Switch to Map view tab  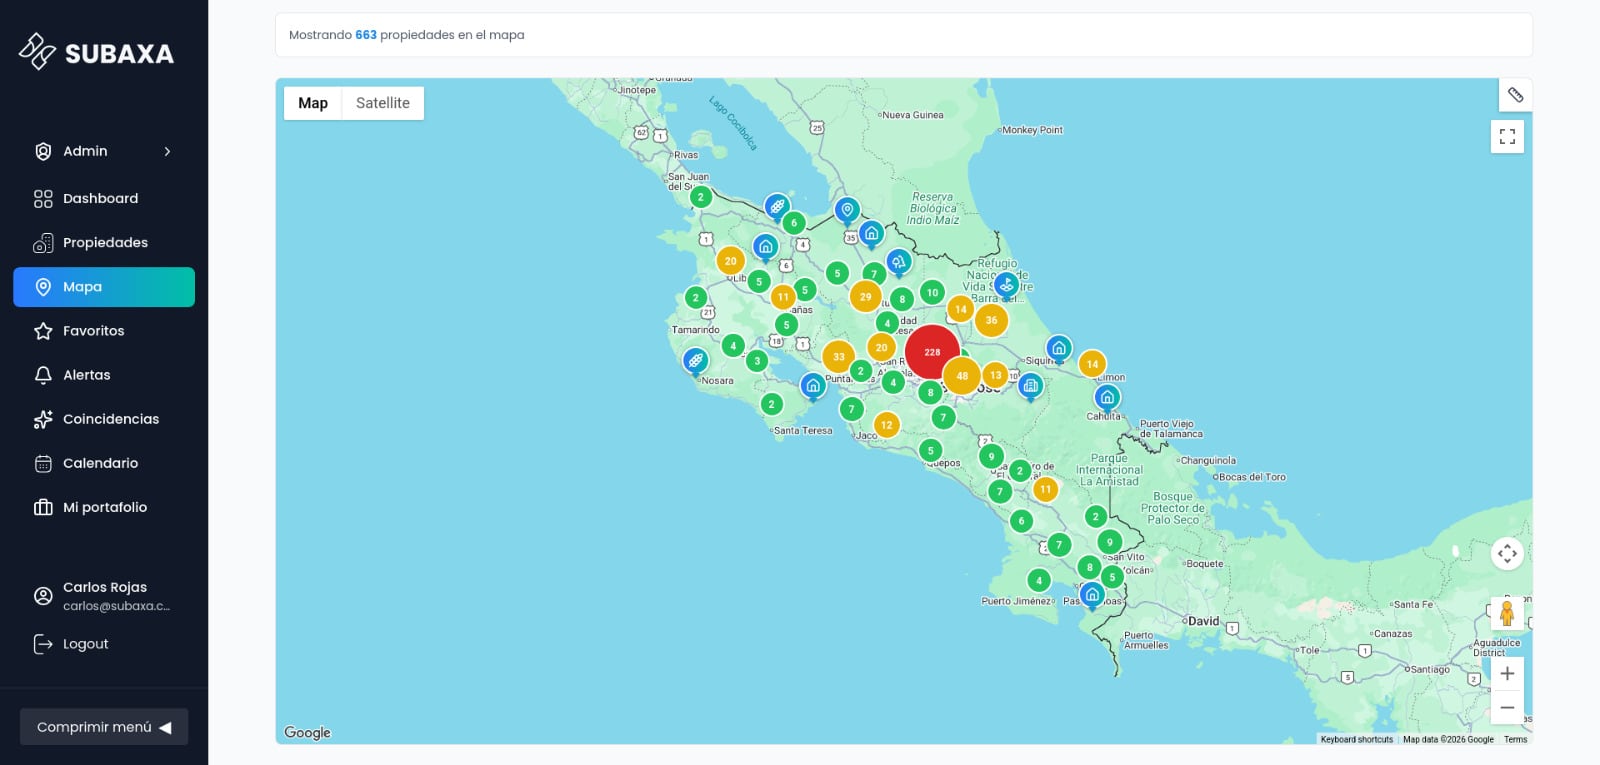pyautogui.click(x=313, y=103)
